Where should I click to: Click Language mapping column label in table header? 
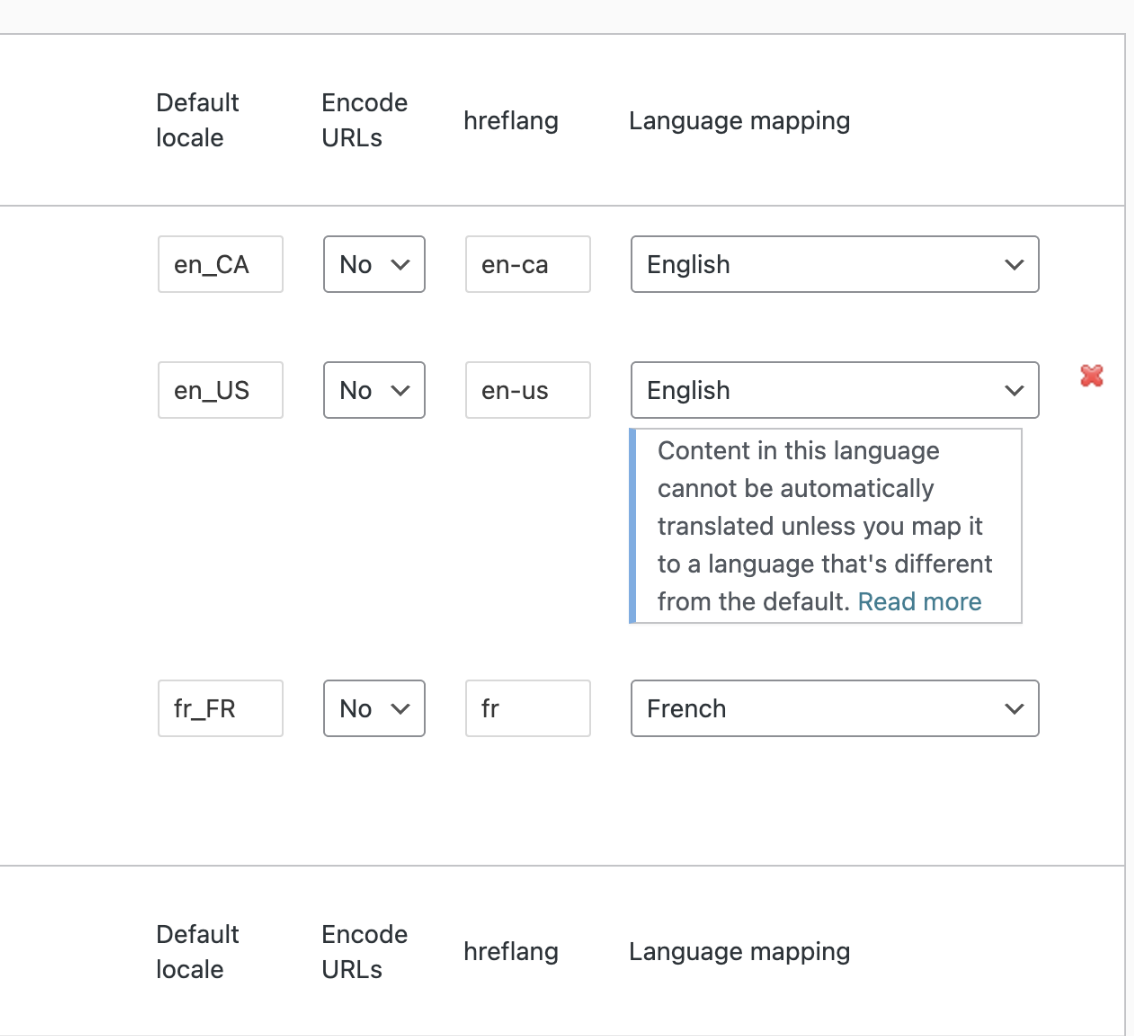click(739, 121)
